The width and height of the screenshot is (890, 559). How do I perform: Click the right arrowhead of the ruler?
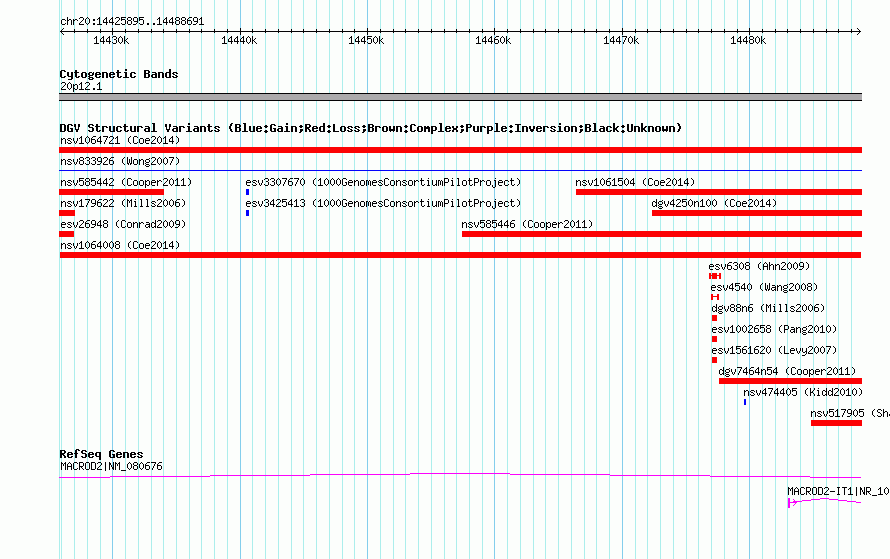pos(858,31)
